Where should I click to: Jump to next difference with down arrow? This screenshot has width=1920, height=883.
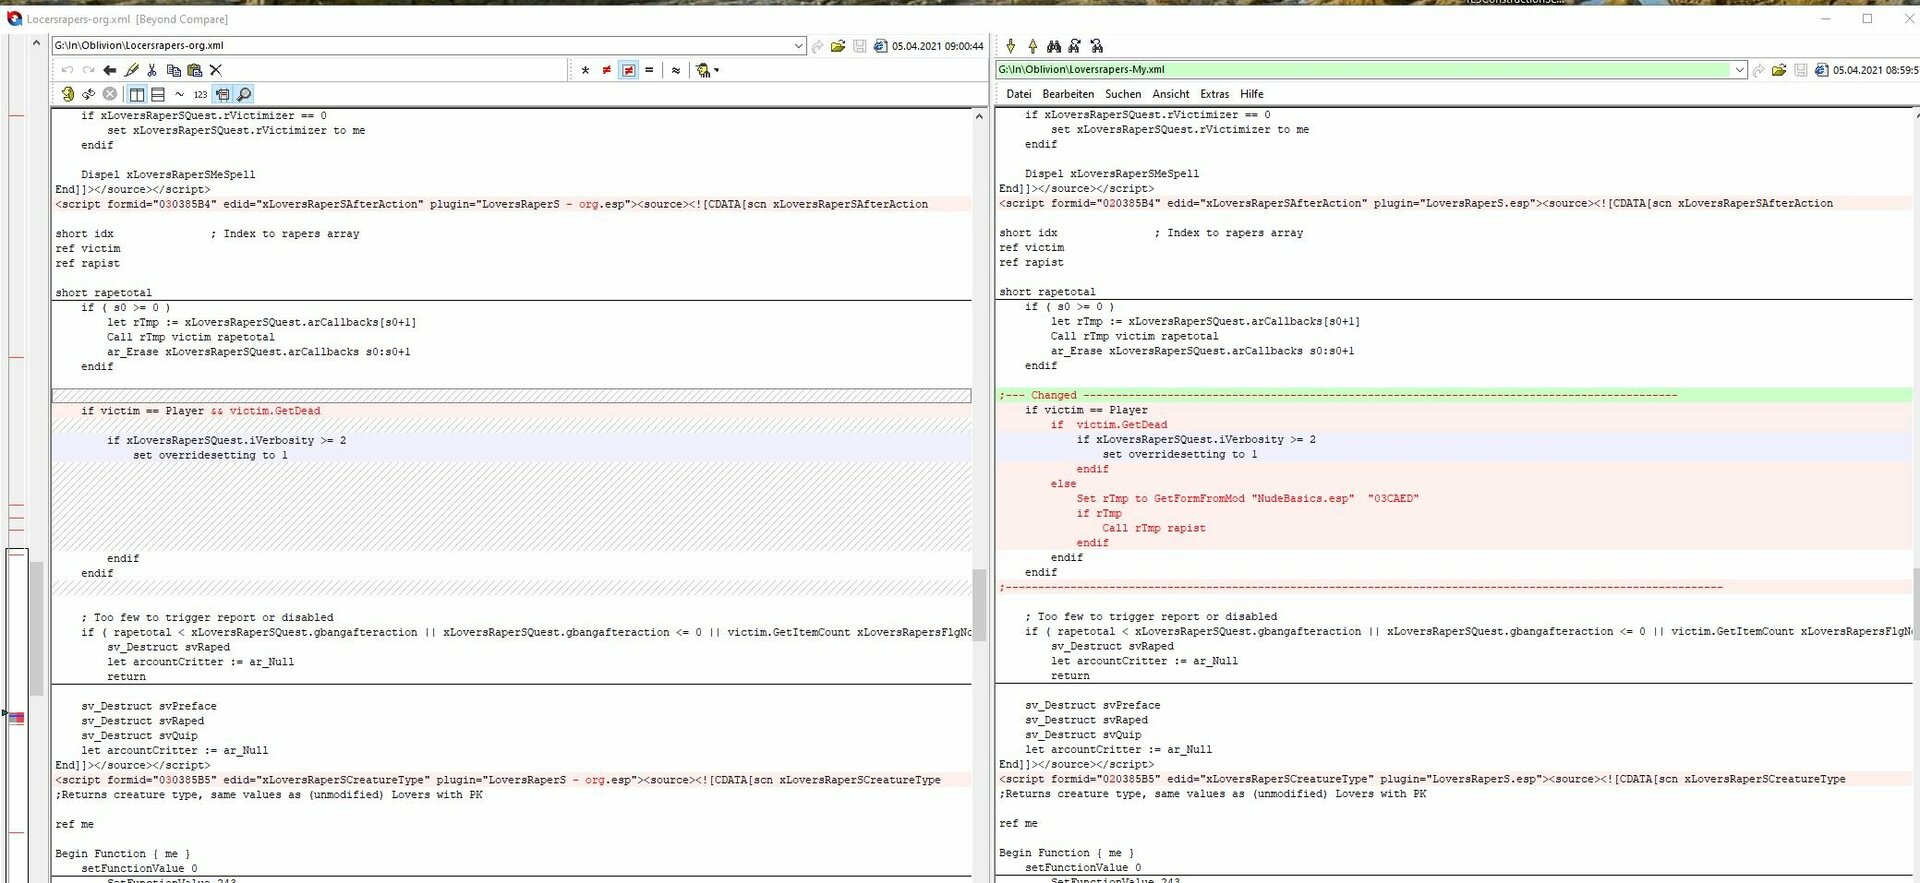click(x=1011, y=46)
